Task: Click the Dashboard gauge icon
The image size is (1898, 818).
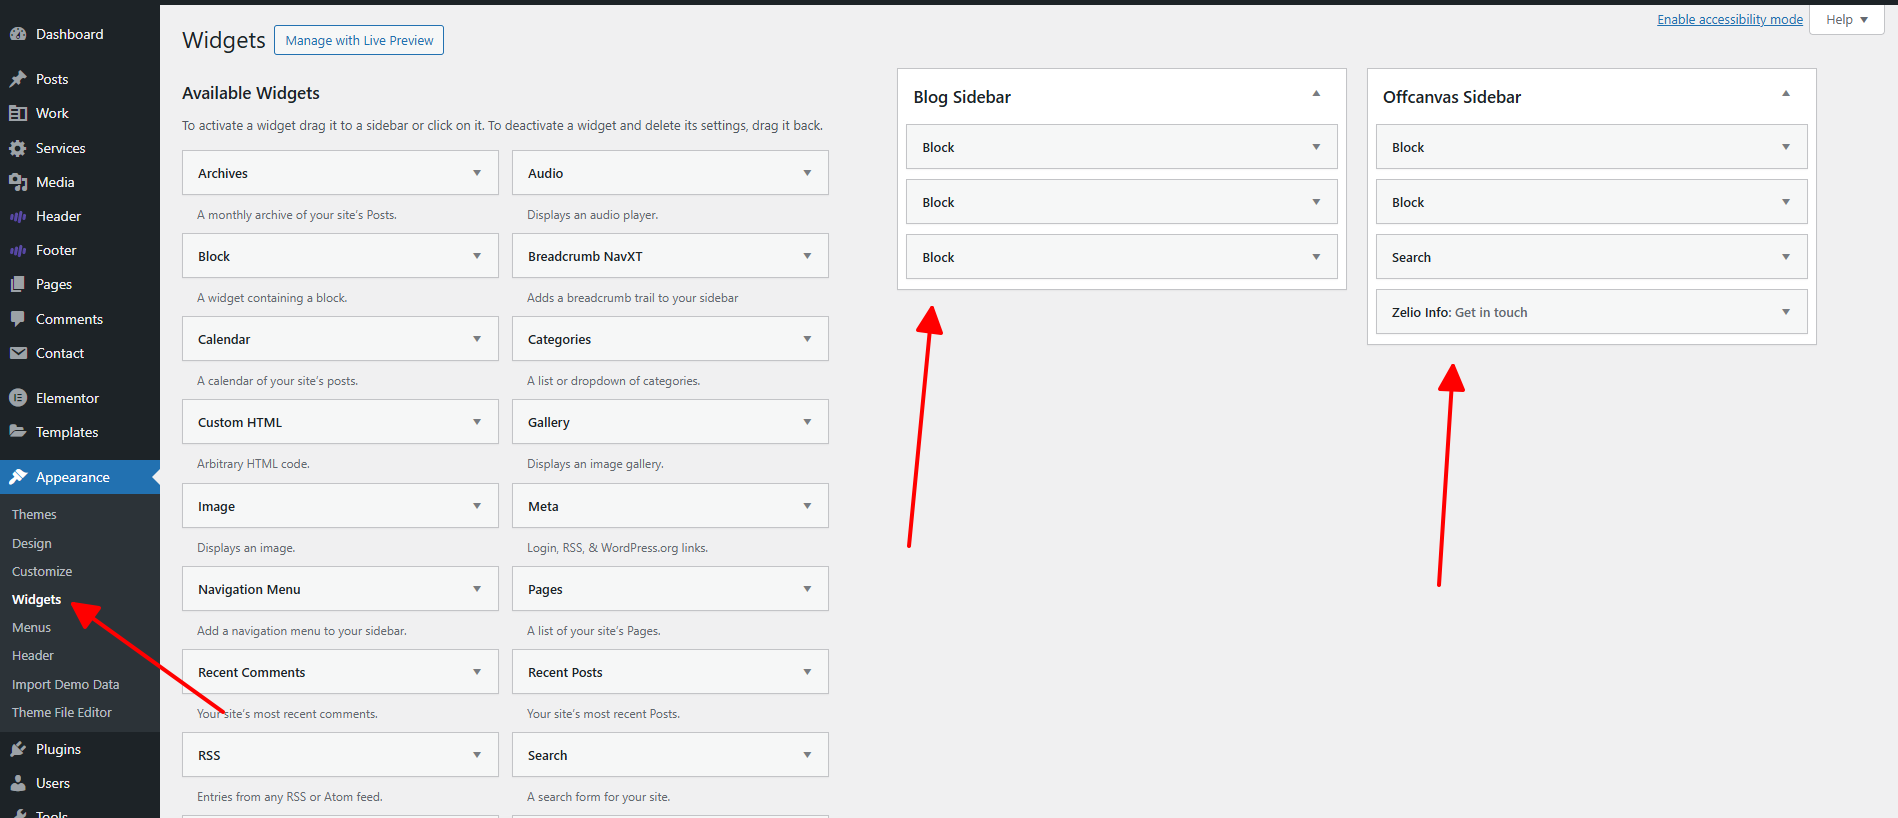Action: pos(18,34)
